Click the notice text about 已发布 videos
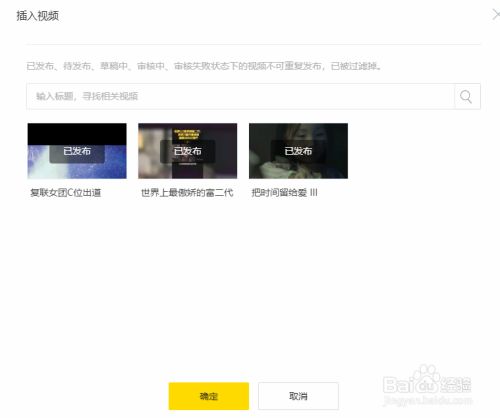 point(204,66)
